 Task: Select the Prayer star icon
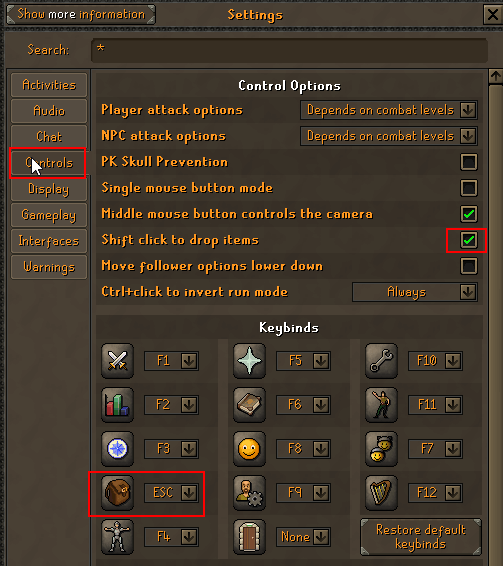(250, 361)
